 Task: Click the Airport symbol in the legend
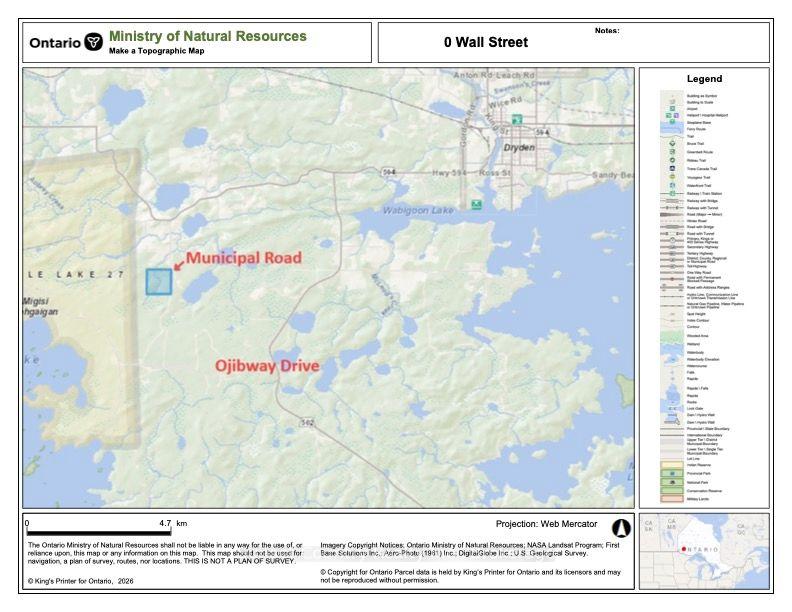point(672,109)
